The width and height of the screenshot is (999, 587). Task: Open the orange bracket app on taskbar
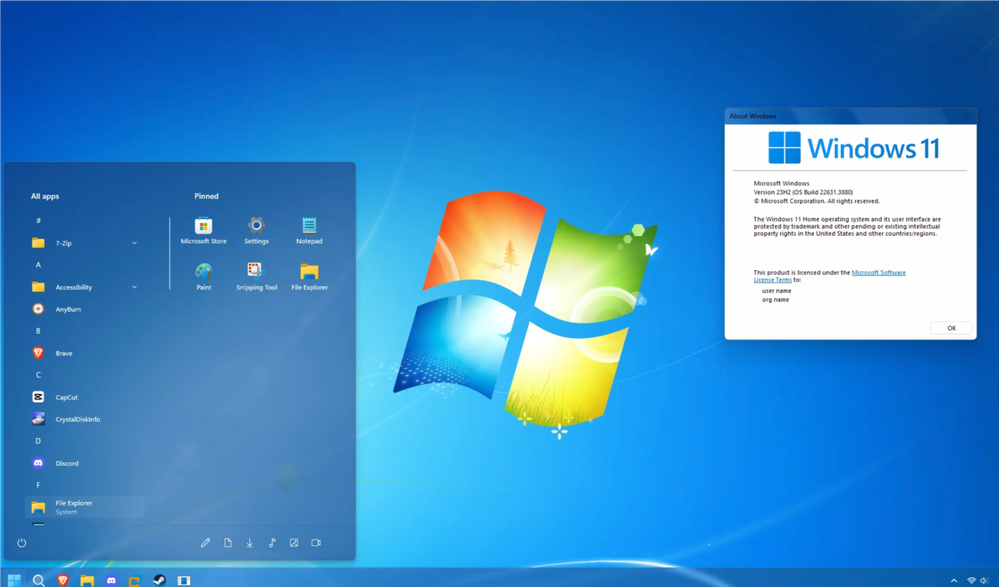point(134,580)
